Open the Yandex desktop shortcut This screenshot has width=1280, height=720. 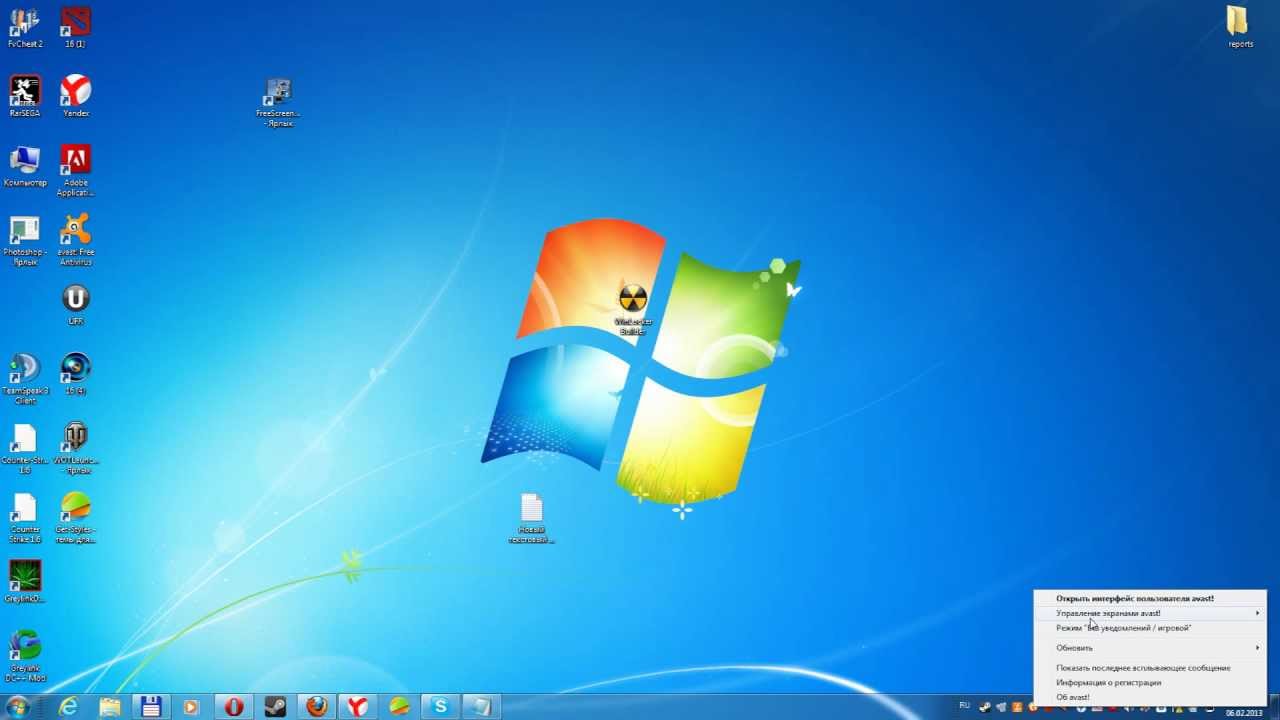click(x=75, y=97)
